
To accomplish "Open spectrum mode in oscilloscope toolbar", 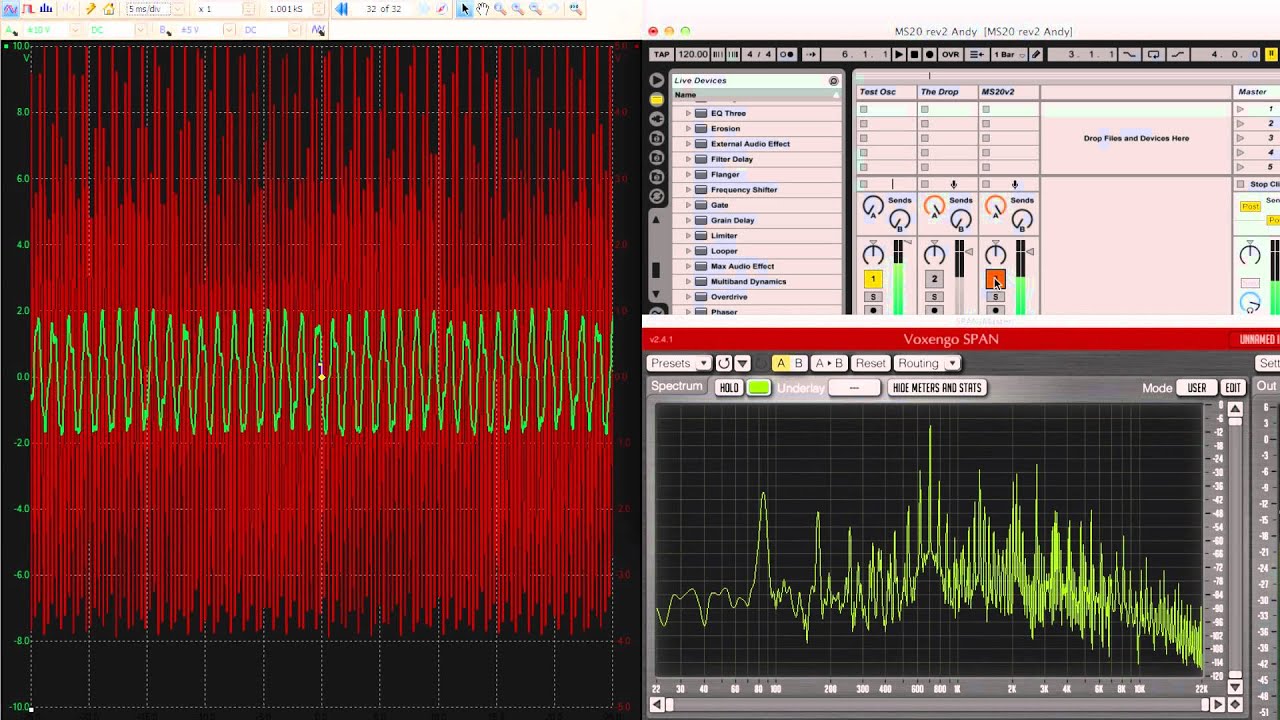I will [x=46, y=9].
